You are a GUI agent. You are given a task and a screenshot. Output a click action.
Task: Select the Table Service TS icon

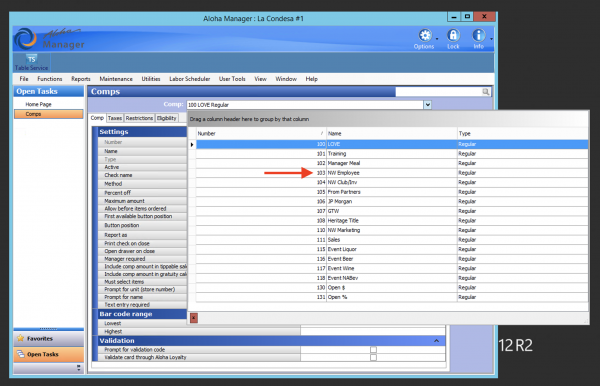(x=31, y=59)
